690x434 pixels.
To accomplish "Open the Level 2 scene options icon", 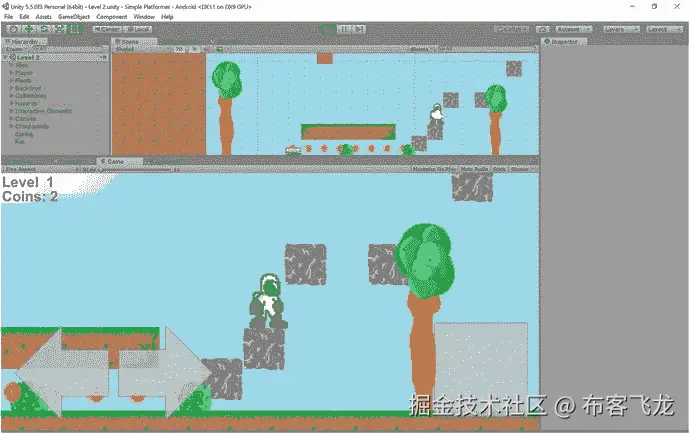I will click(x=103, y=57).
